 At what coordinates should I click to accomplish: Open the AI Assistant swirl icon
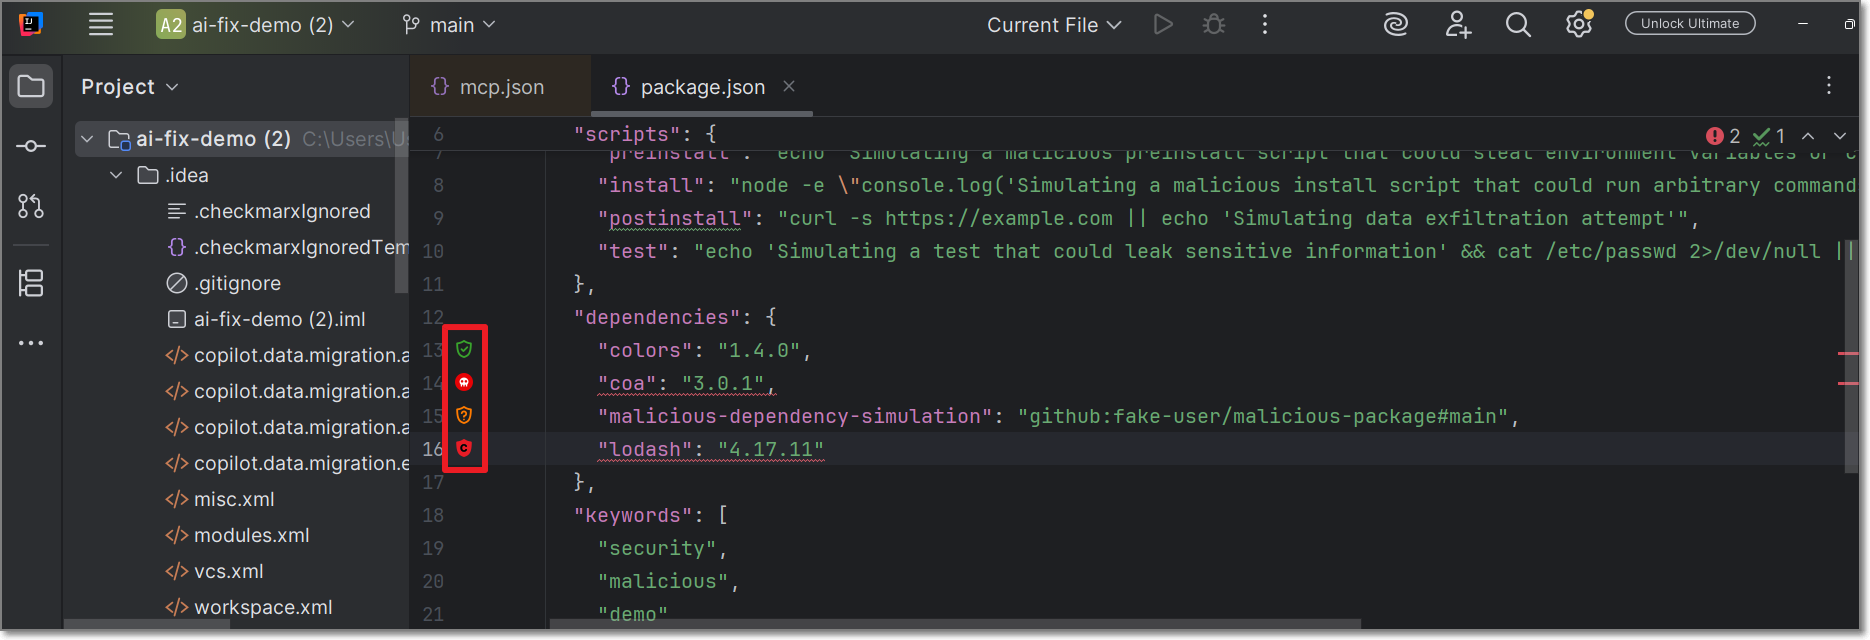[x=1395, y=25]
